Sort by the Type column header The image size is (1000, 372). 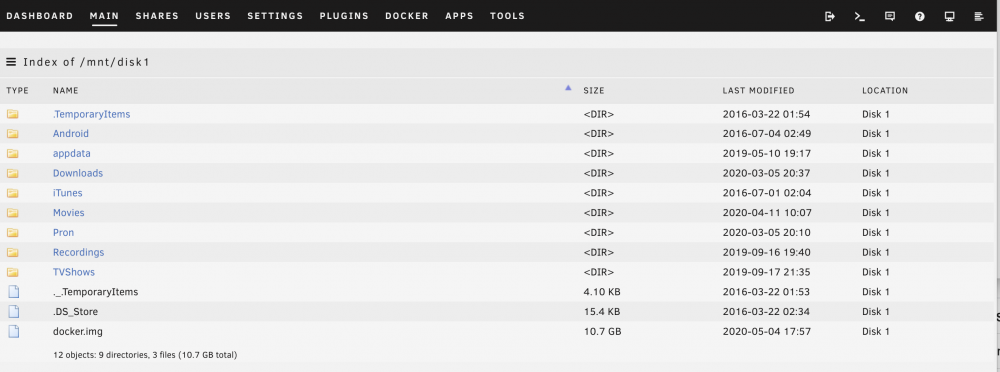coord(18,91)
